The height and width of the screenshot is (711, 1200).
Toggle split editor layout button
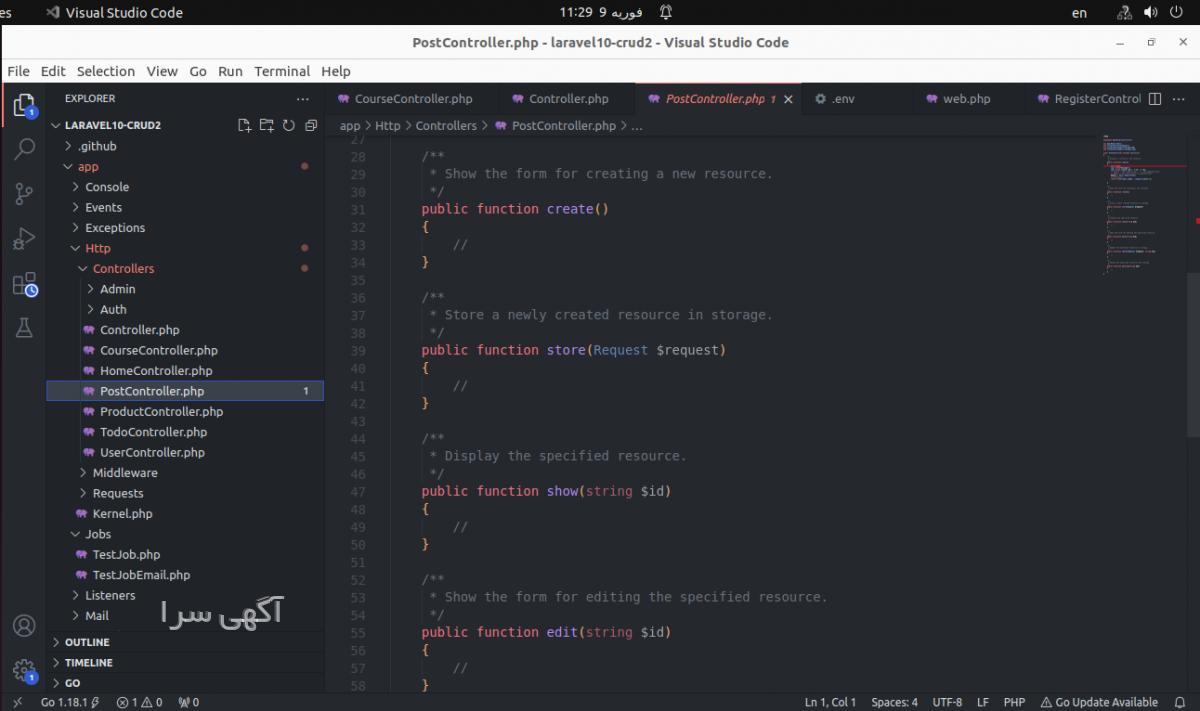tap(1155, 99)
